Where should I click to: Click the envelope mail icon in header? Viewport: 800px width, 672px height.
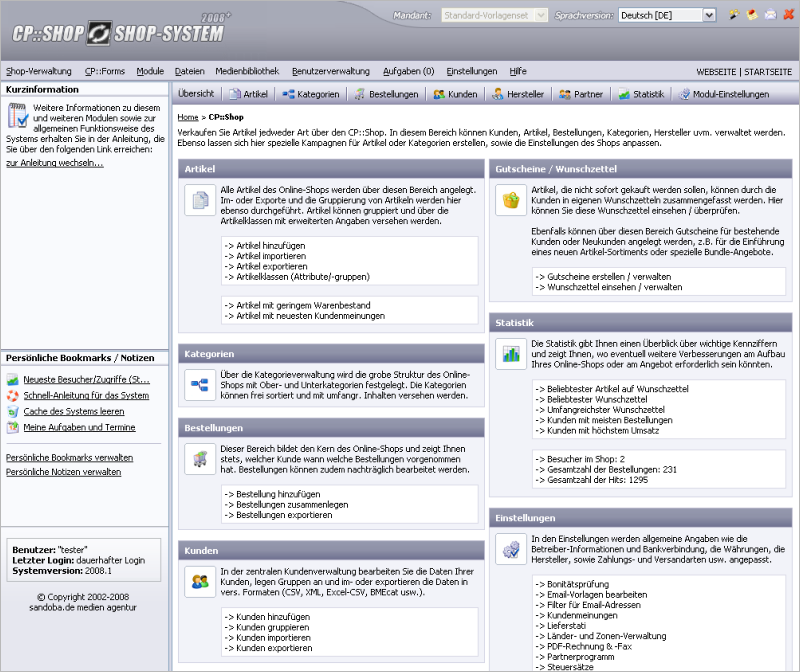[x=770, y=15]
